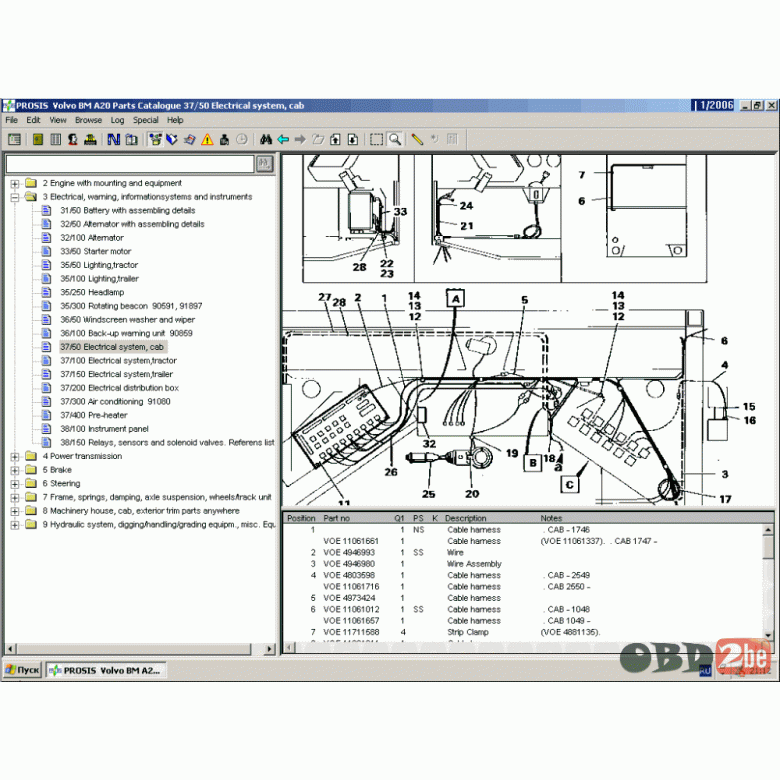Open 37/400 Pre-heater page

pyautogui.click(x=94, y=415)
